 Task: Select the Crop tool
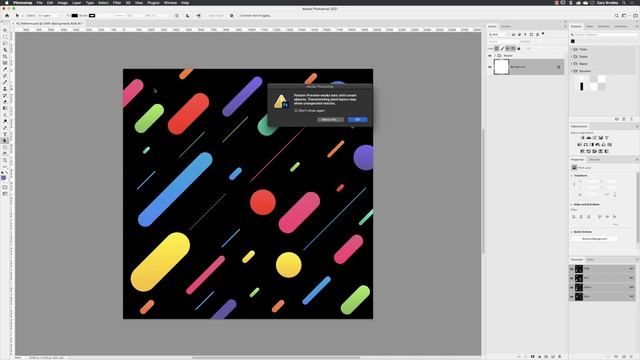pyautogui.click(x=5, y=56)
